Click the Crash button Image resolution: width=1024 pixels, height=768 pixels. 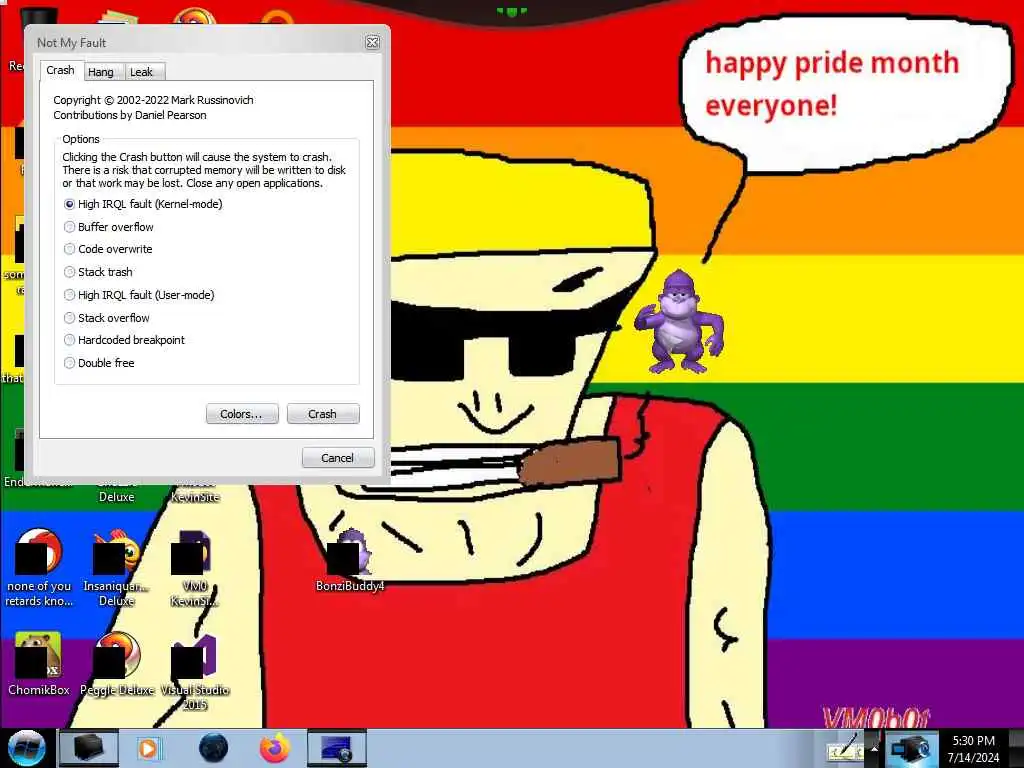click(323, 414)
